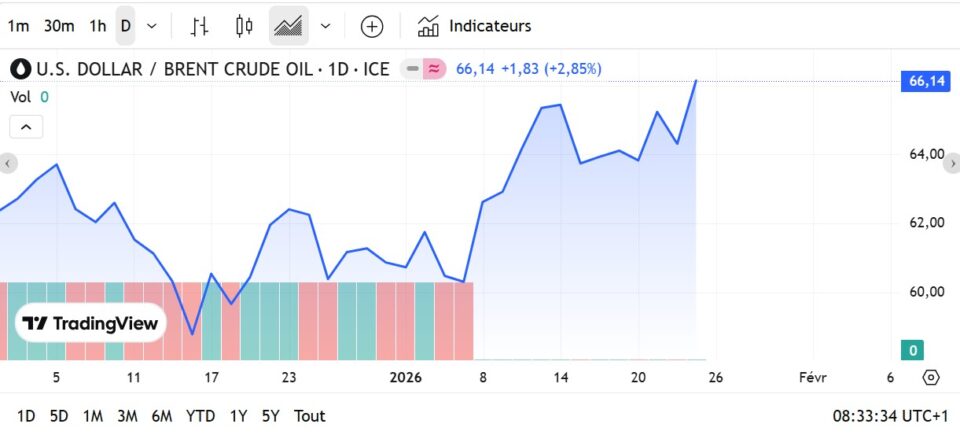
Task: Click the pink approximate-data status badge
Action: (x=434, y=69)
